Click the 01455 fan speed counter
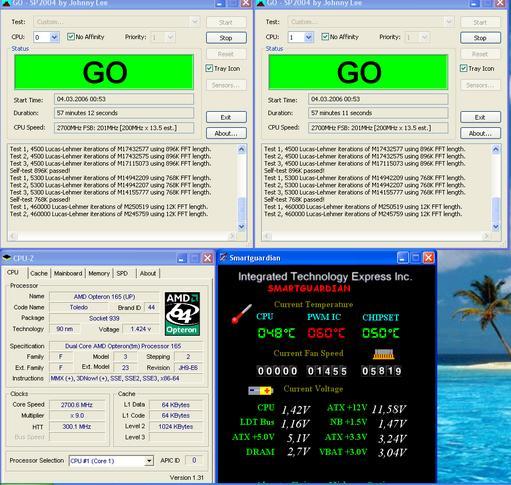 (x=327, y=371)
